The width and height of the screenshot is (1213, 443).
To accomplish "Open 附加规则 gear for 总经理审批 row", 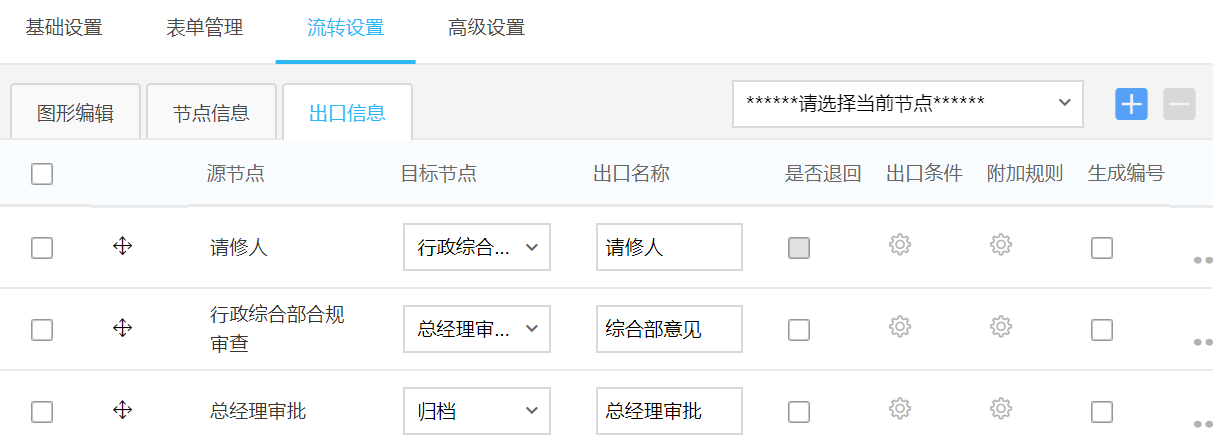I will pos(1001,408).
